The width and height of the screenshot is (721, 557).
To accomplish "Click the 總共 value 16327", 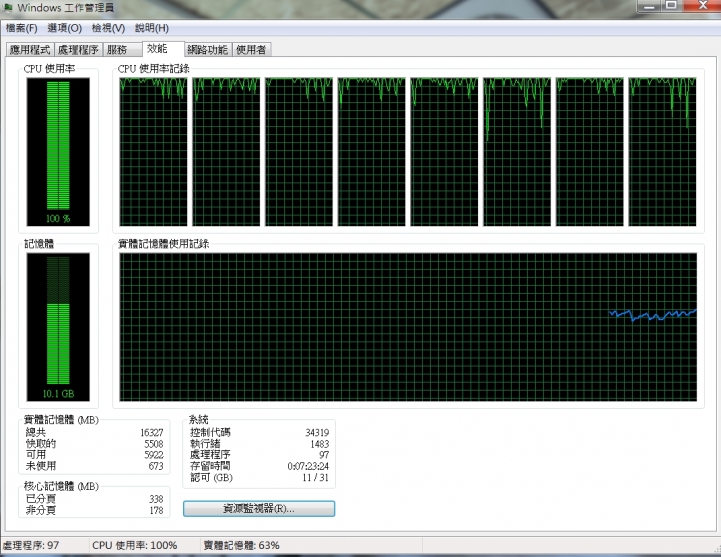I will 152,433.
